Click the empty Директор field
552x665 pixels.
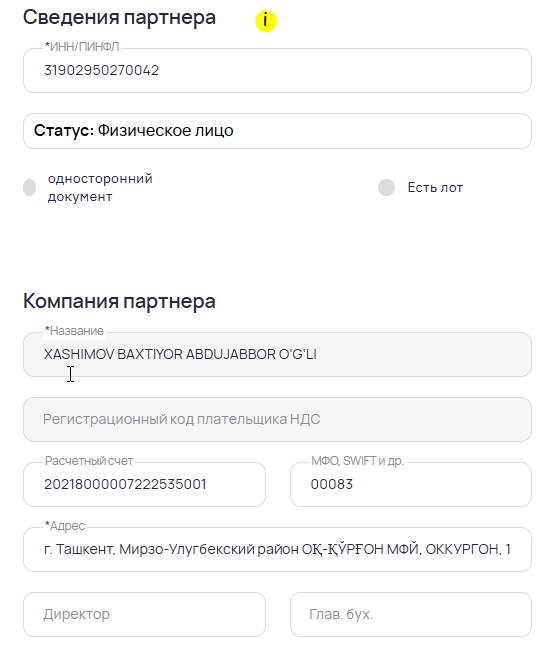145,614
